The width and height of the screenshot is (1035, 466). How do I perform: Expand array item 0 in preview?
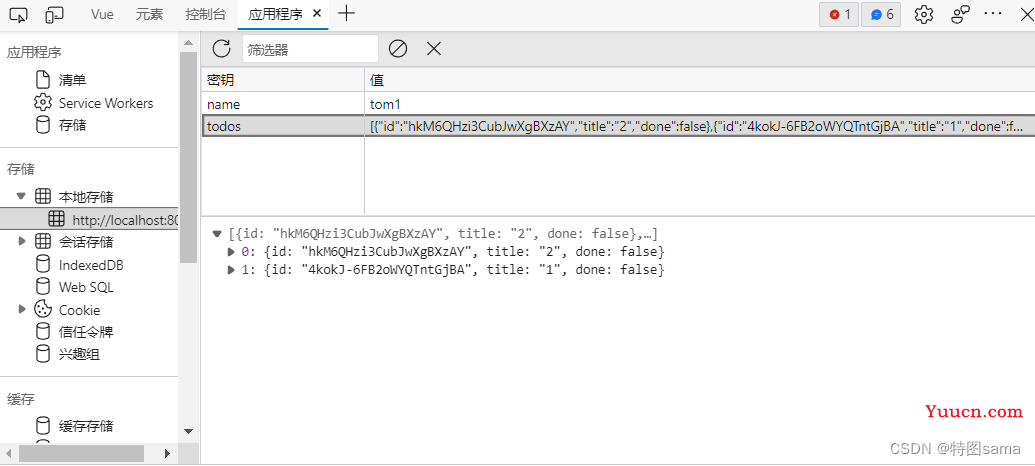230,251
